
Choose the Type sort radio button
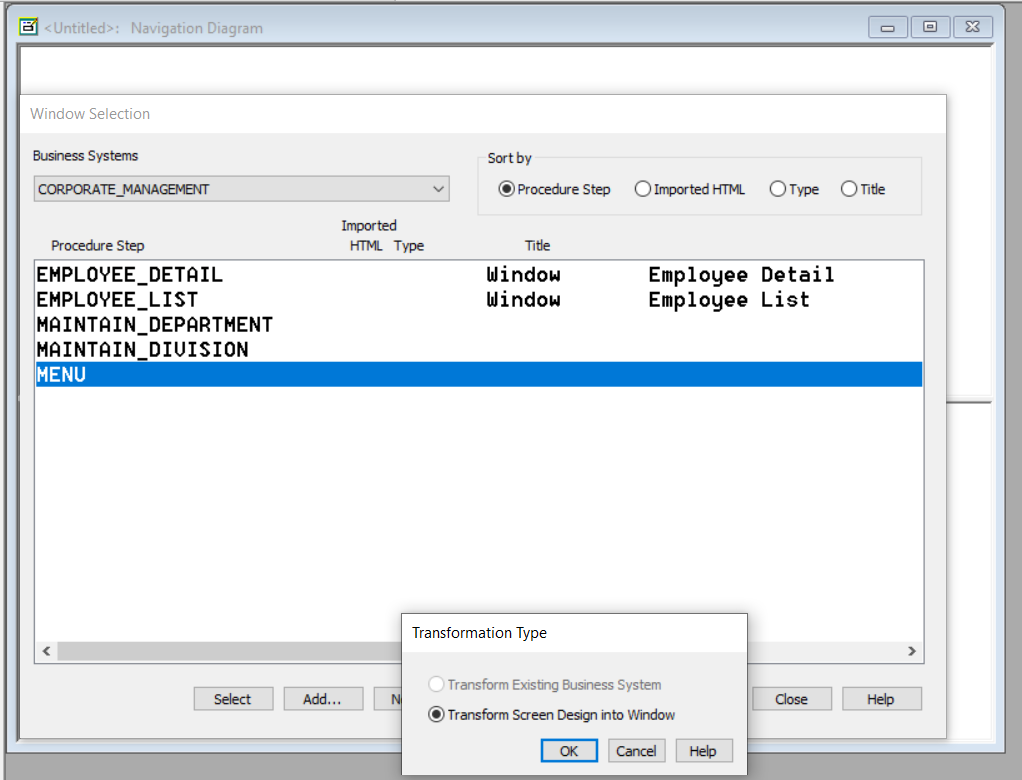click(777, 189)
